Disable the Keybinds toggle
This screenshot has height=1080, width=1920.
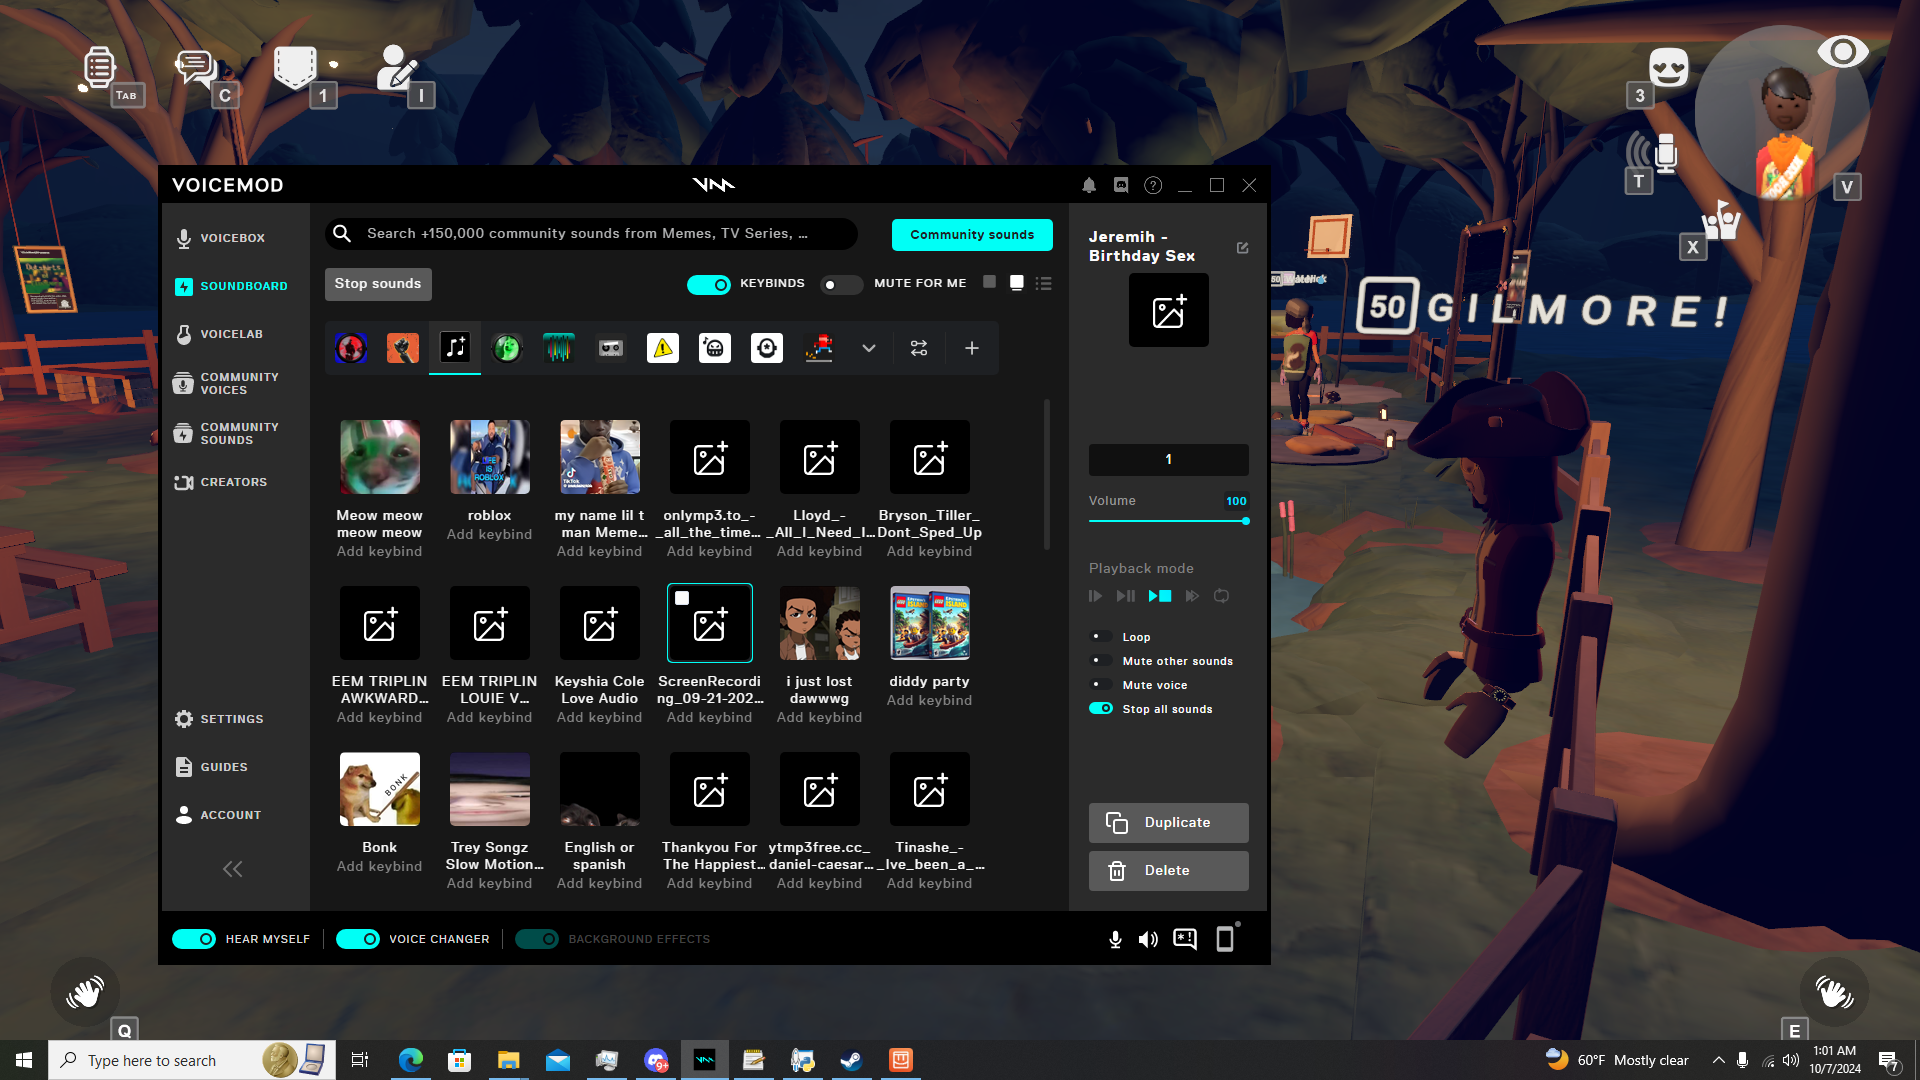click(709, 284)
